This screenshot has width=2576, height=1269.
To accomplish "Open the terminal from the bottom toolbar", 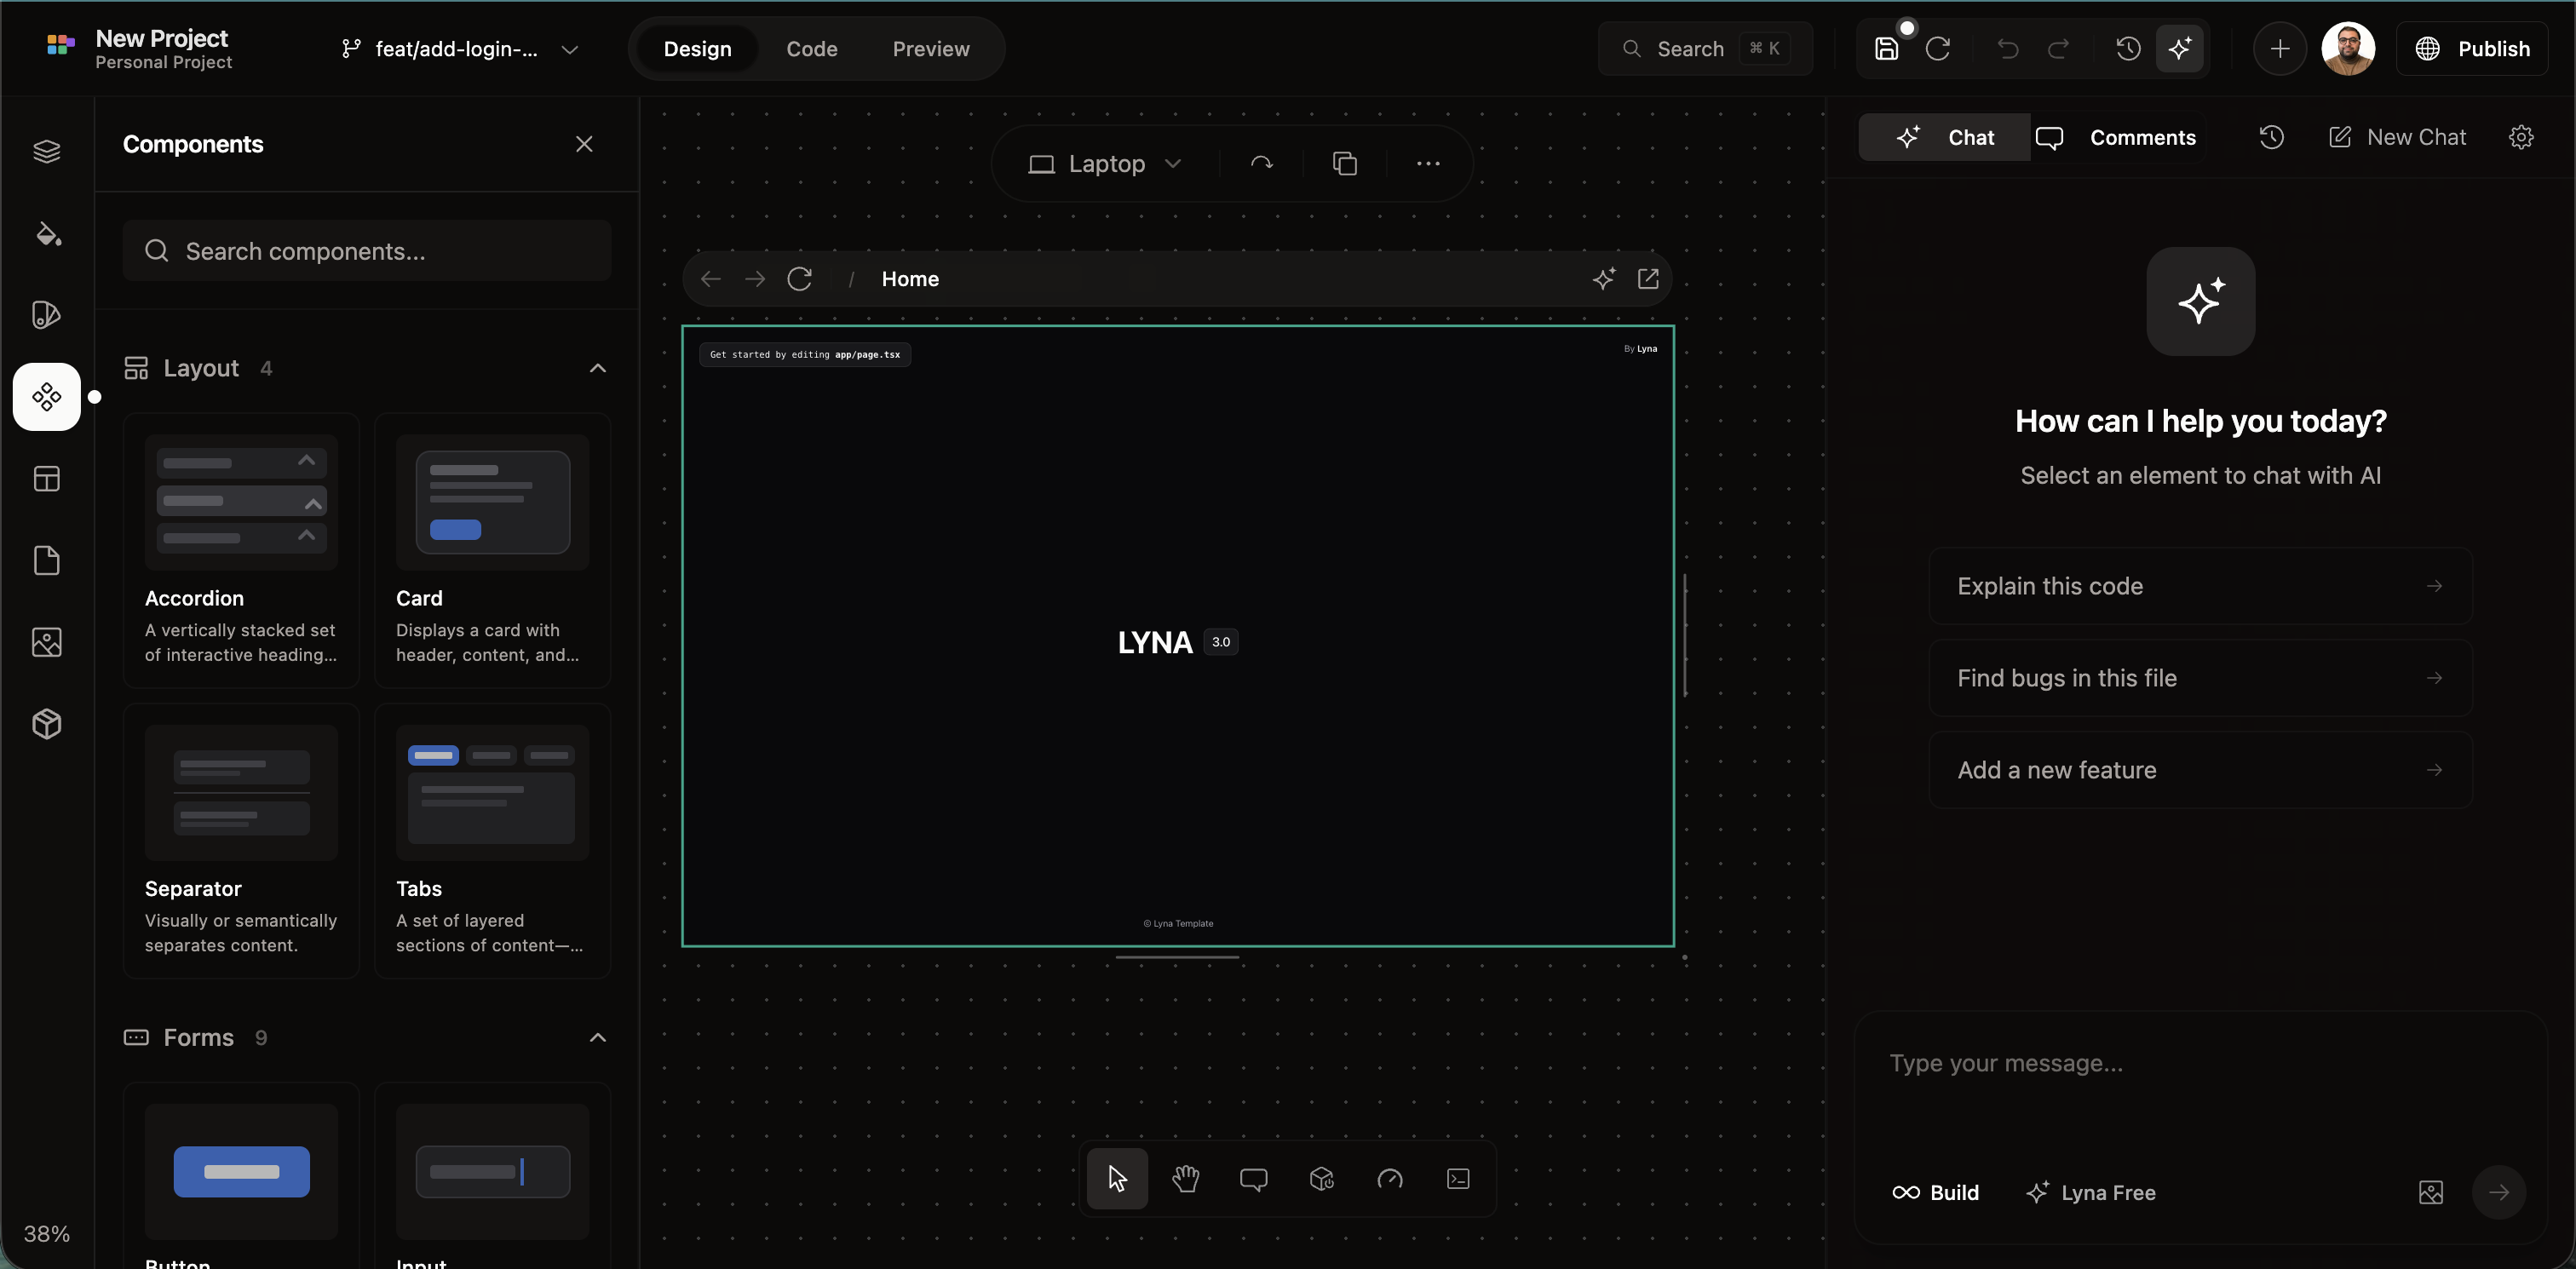I will (x=1457, y=1179).
